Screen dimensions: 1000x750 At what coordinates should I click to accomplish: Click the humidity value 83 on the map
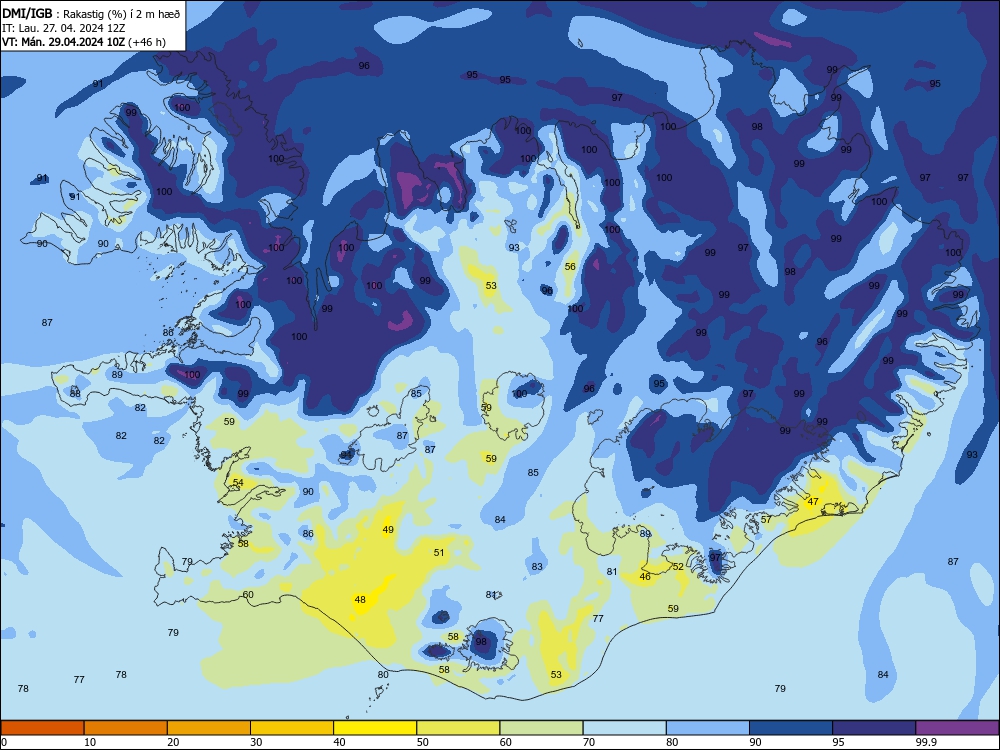537,566
